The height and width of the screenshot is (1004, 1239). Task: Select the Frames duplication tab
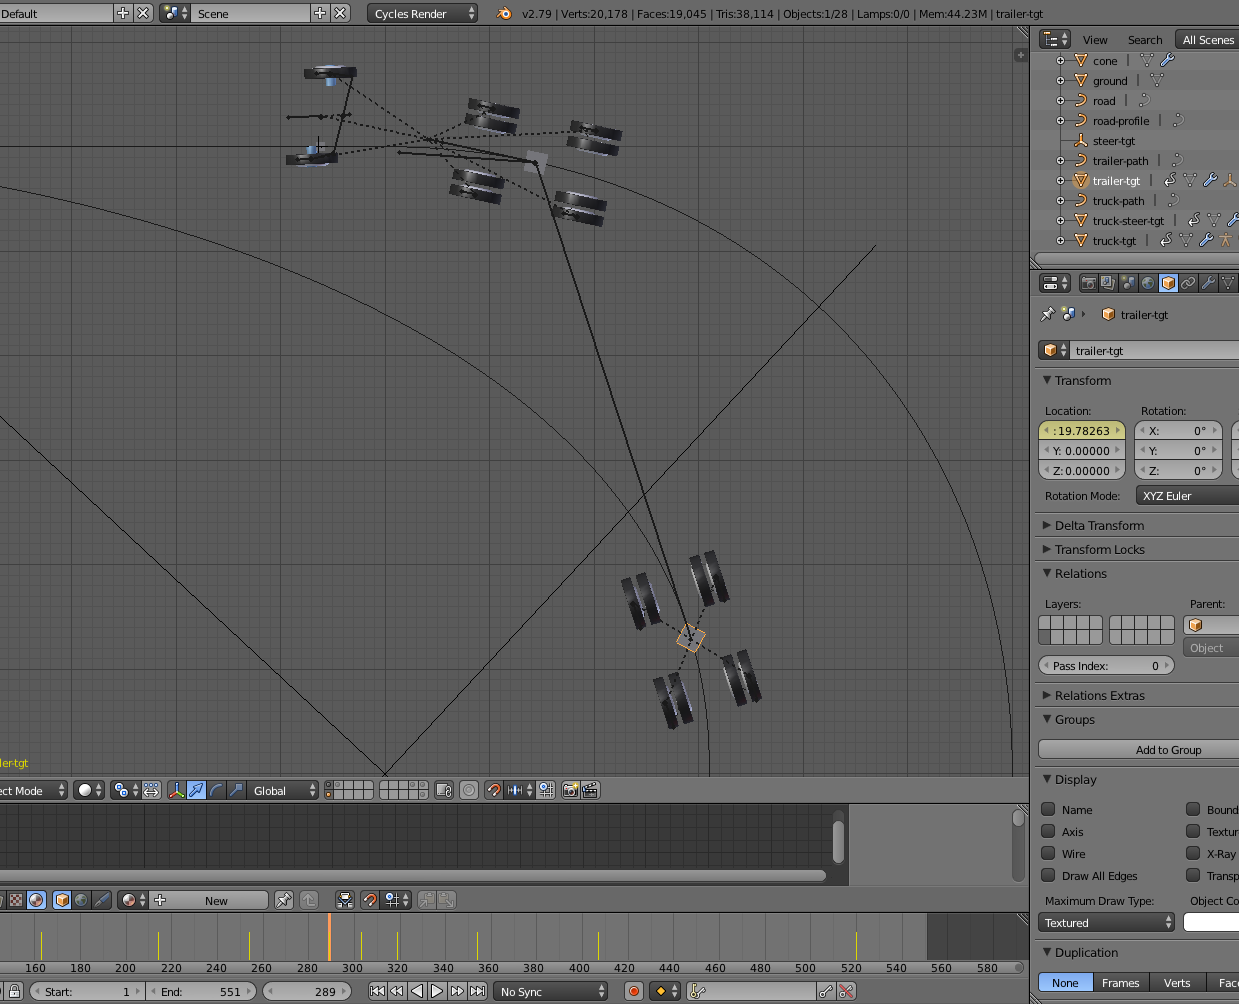1120,983
